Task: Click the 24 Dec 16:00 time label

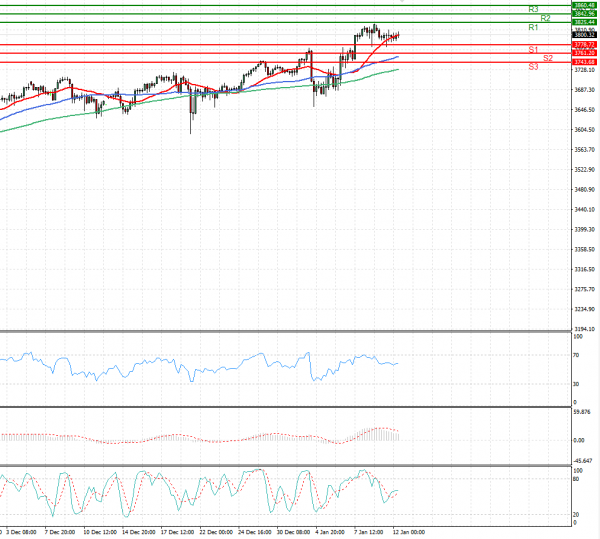Action: coord(254,532)
